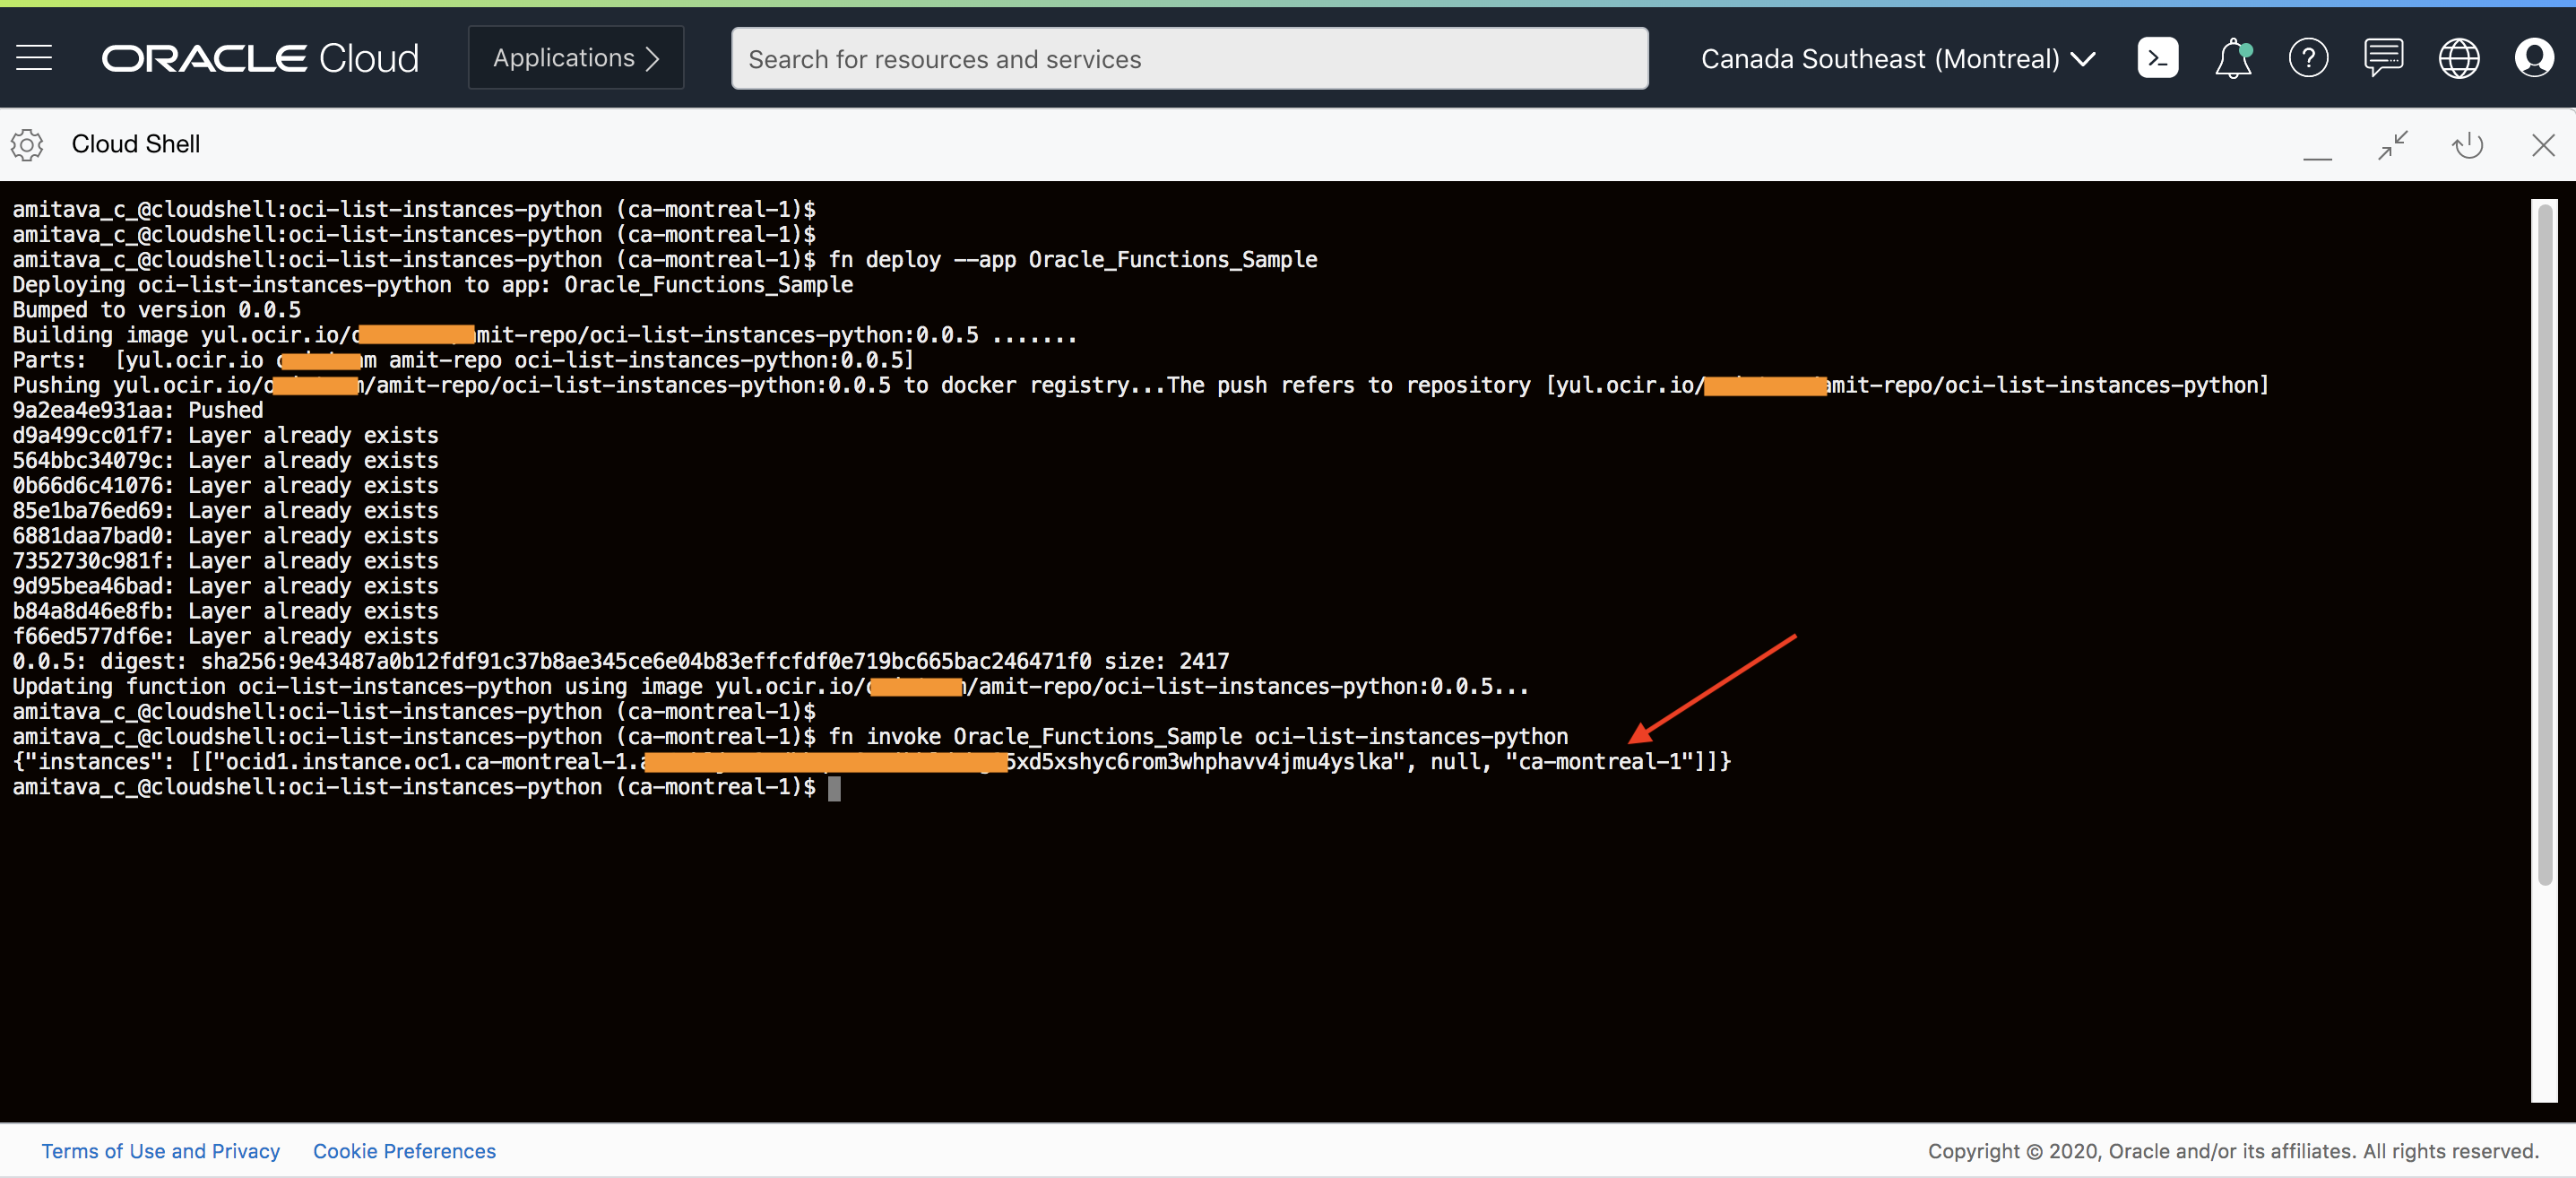2576x1178 pixels.
Task: Open the notifications bell
Action: pos(2232,58)
